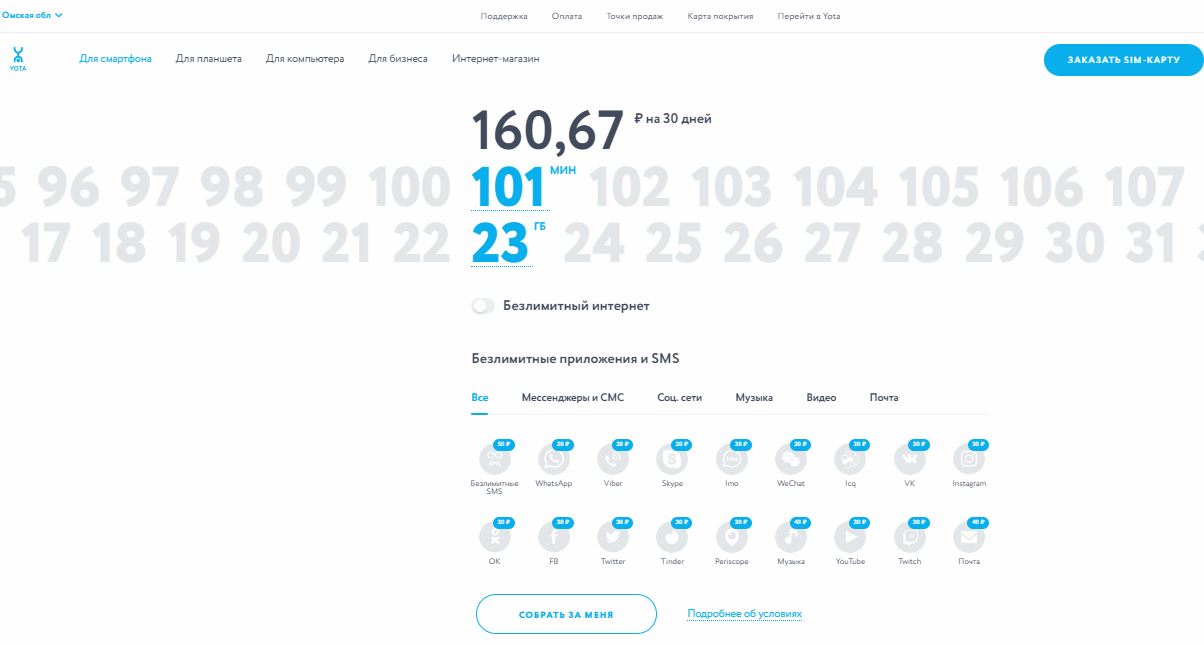Toggle Безлимитный интернет switch

click(483, 306)
